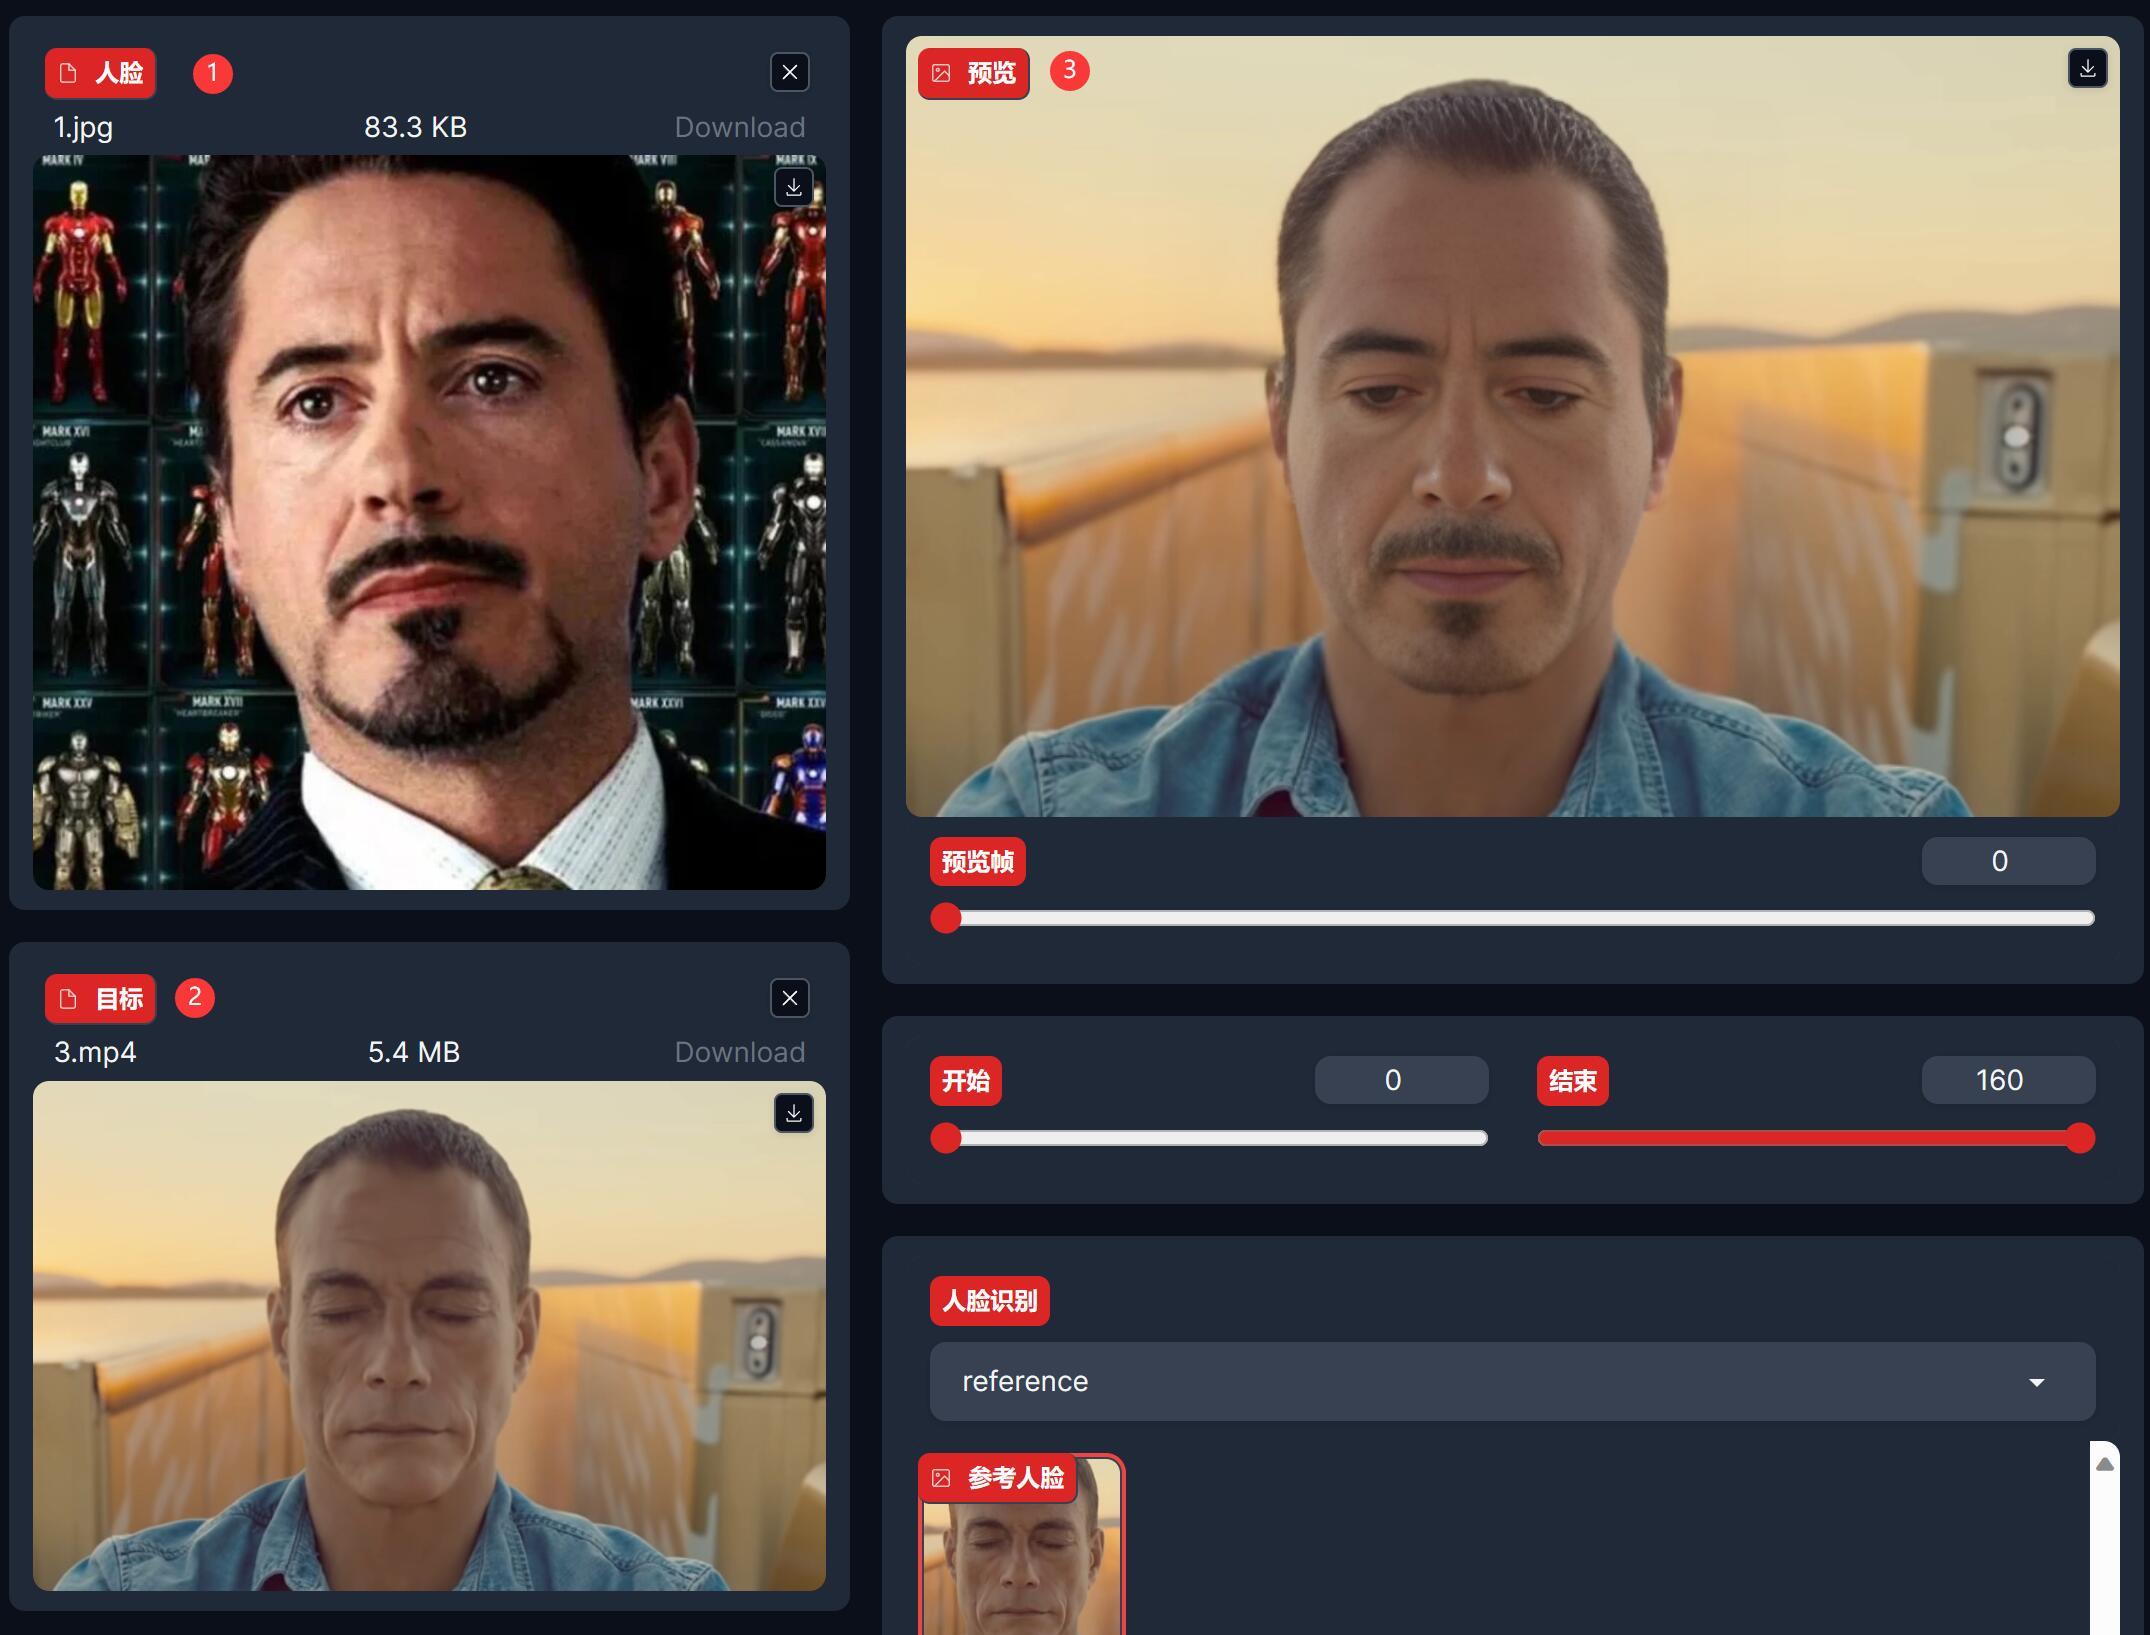Click the 人脸识别 label
Viewport: 2150px width, 1635px height.
coord(990,1301)
